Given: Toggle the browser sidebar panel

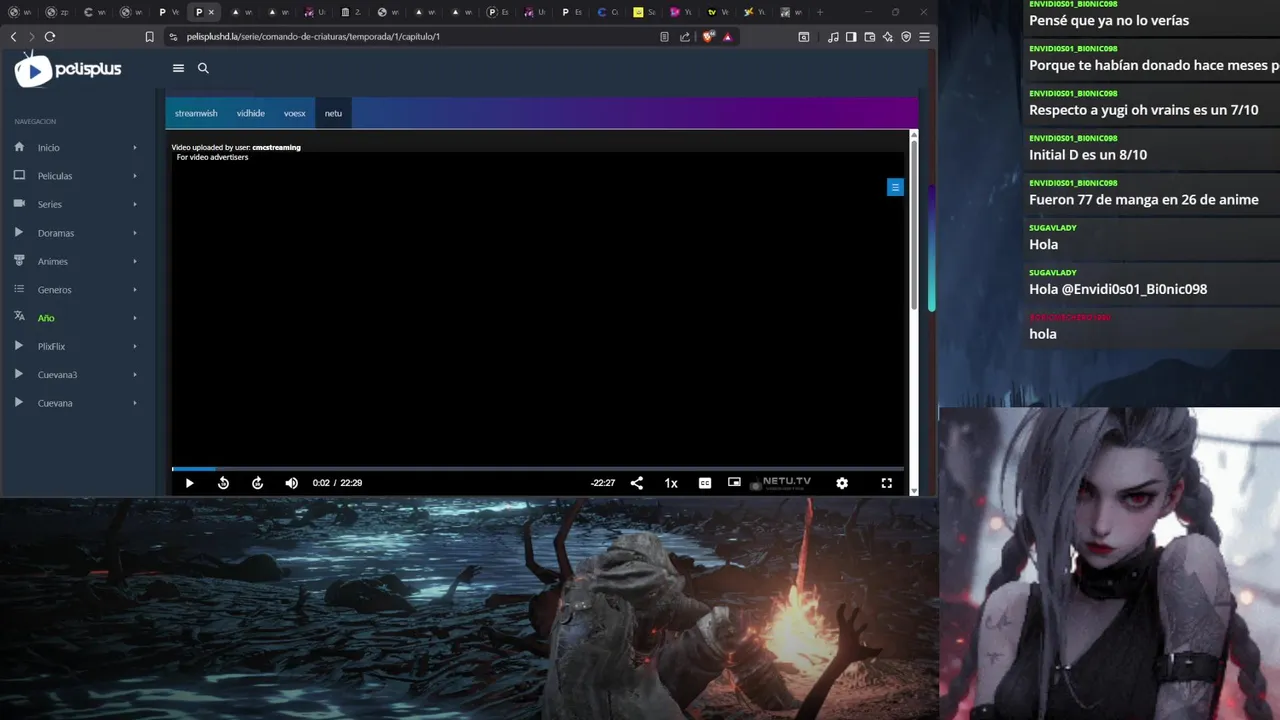Looking at the screenshot, I should pyautogui.click(x=851, y=37).
